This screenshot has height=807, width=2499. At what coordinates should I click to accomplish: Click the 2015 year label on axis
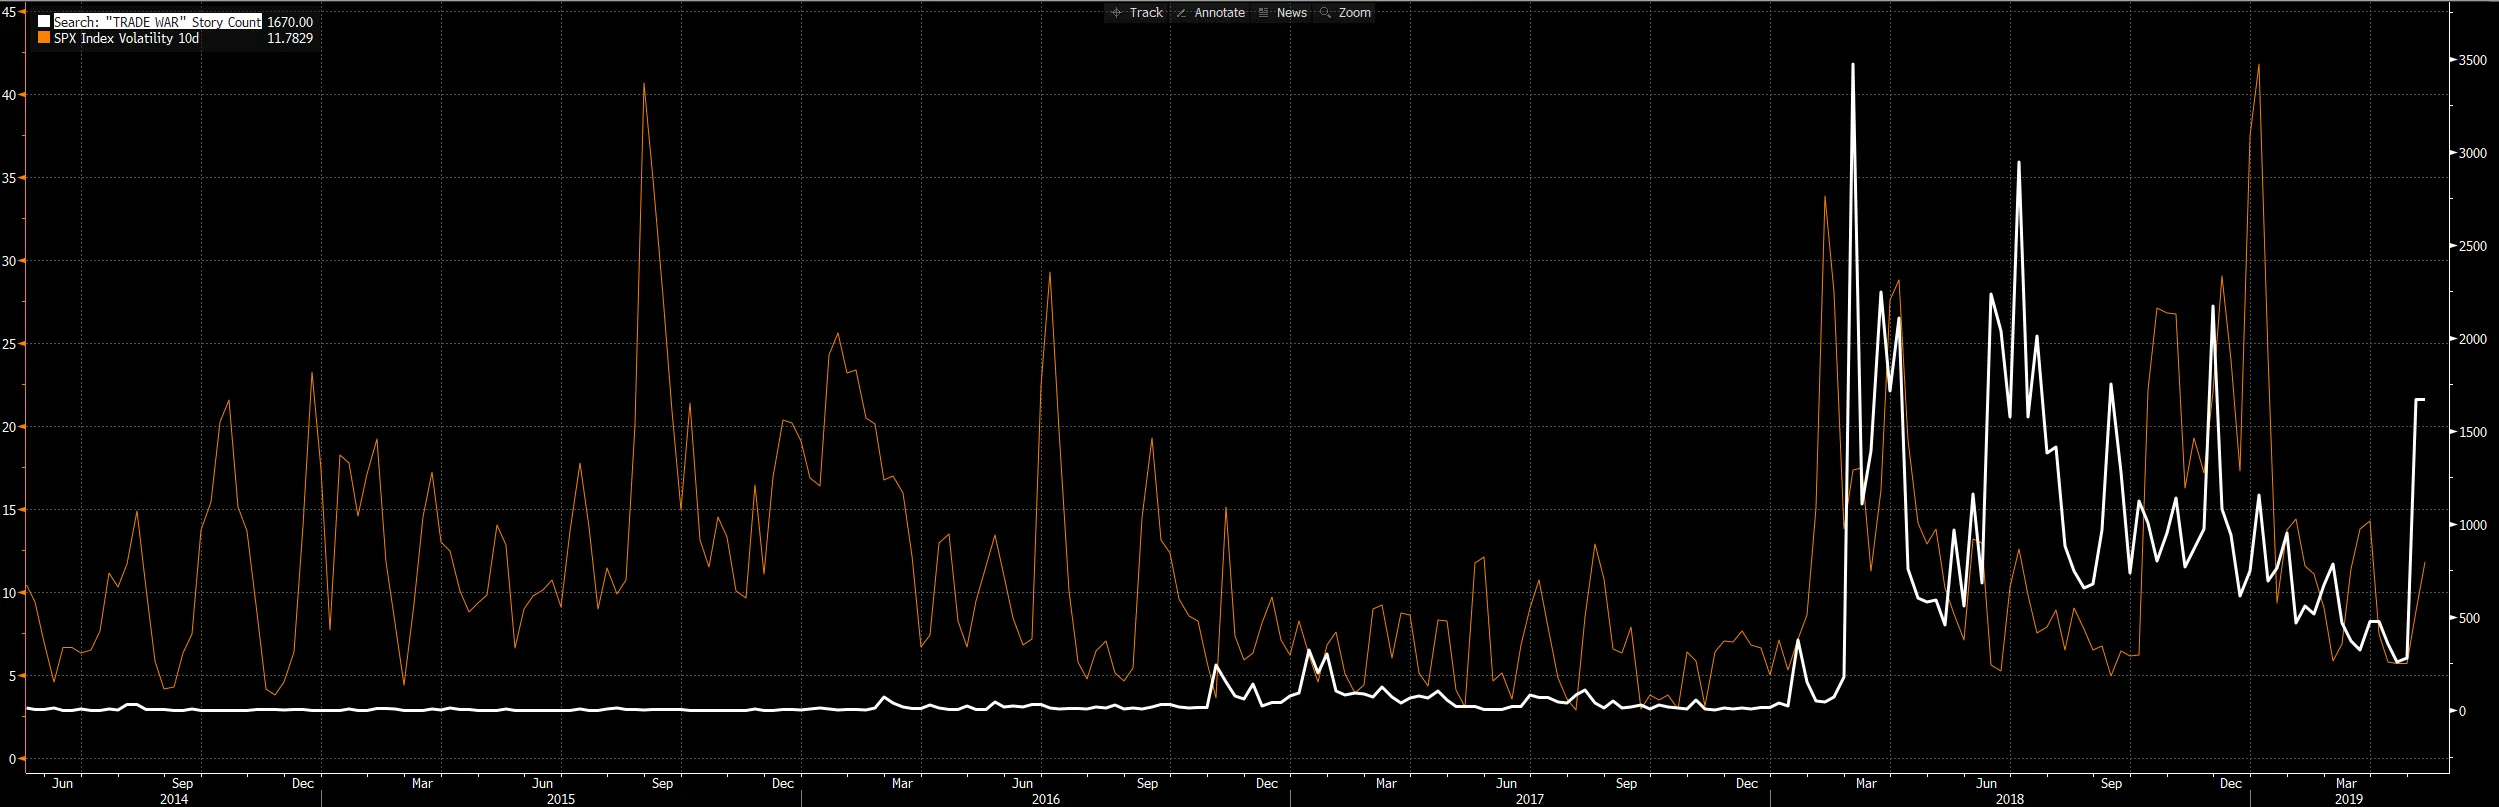coord(561,799)
